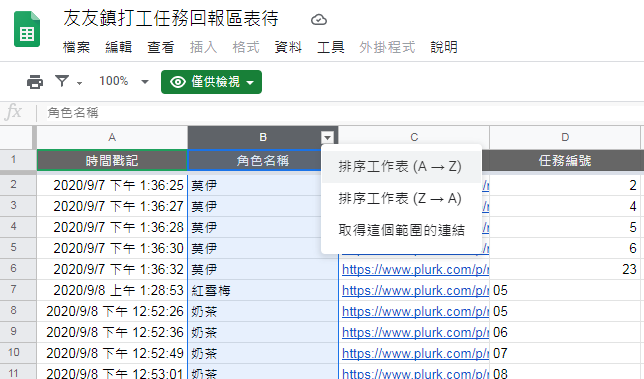This screenshot has width=644, height=379.
Task: Click 莫伊 cell in row 6
Action: pyautogui.click(x=263, y=269)
